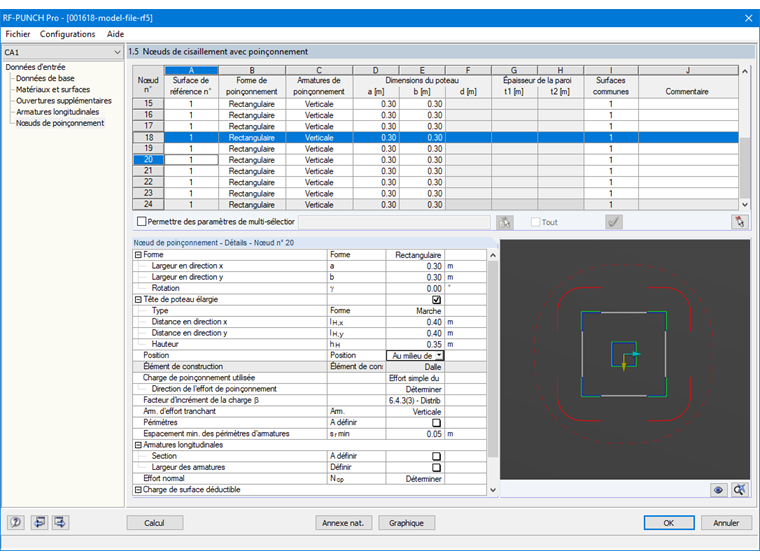Click the 'Effort simple du' load value

[x=415, y=378]
